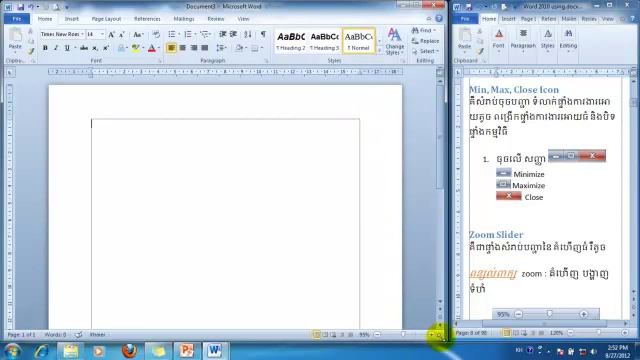Click Format Painter in Document3 window
Image resolution: width=640 pixels, height=360 pixels.
pyautogui.click(x=31, y=52)
